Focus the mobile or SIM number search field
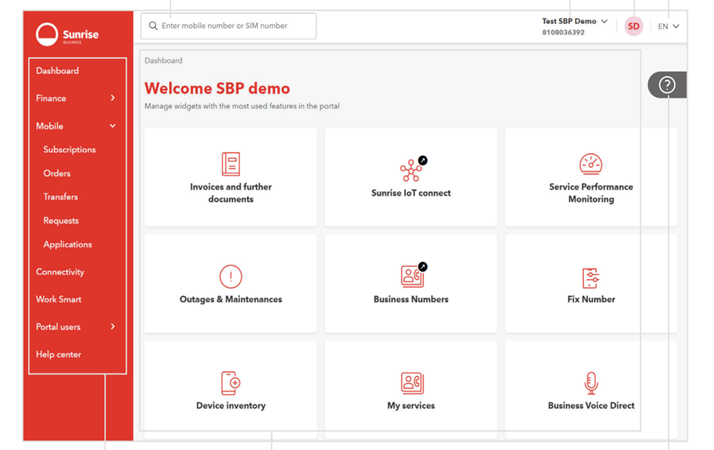Screen dimensions: 714x450 pos(229,26)
